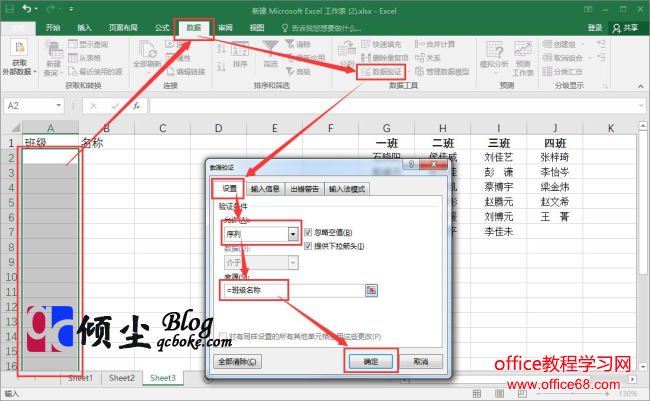The height and width of the screenshot is (401, 650).
Task: Click the range selector icon beside Source field
Action: pyautogui.click(x=371, y=290)
